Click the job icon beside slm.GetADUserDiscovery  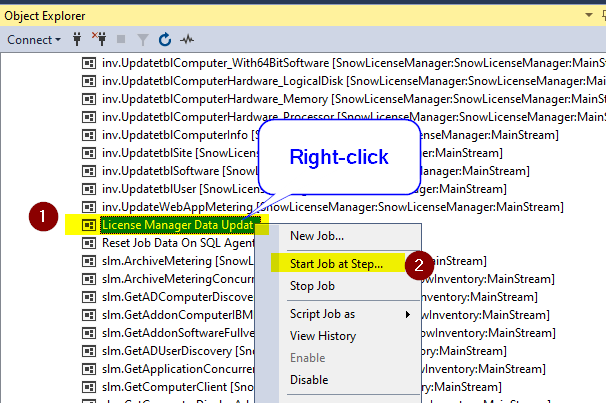pyautogui.click(x=89, y=351)
